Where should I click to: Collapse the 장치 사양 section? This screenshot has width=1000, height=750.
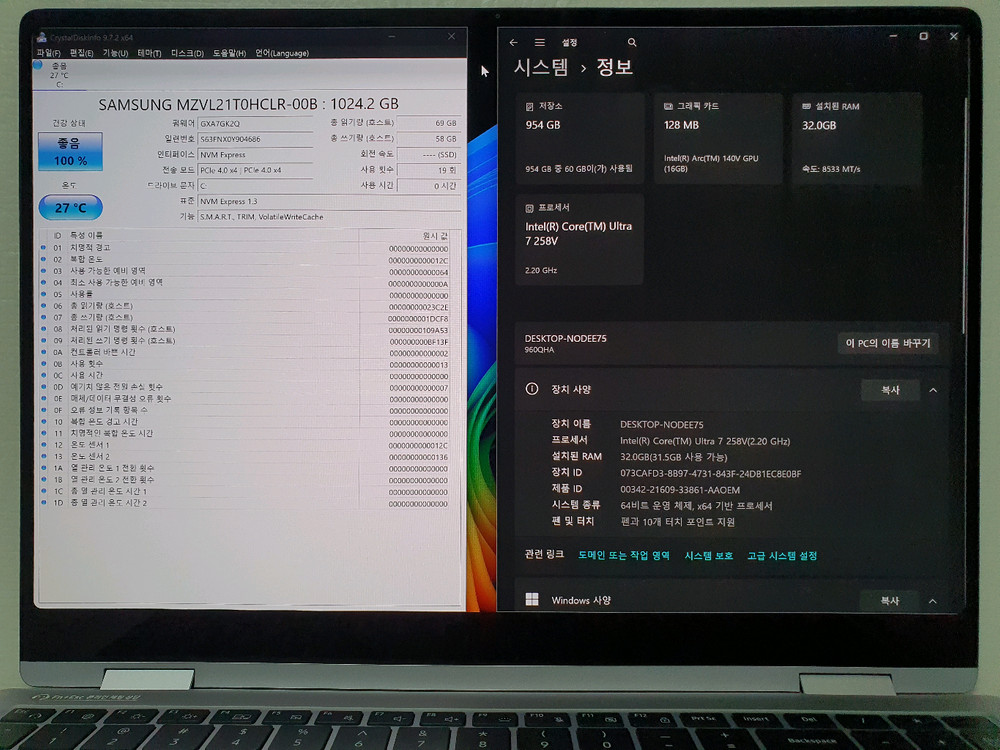(x=933, y=390)
